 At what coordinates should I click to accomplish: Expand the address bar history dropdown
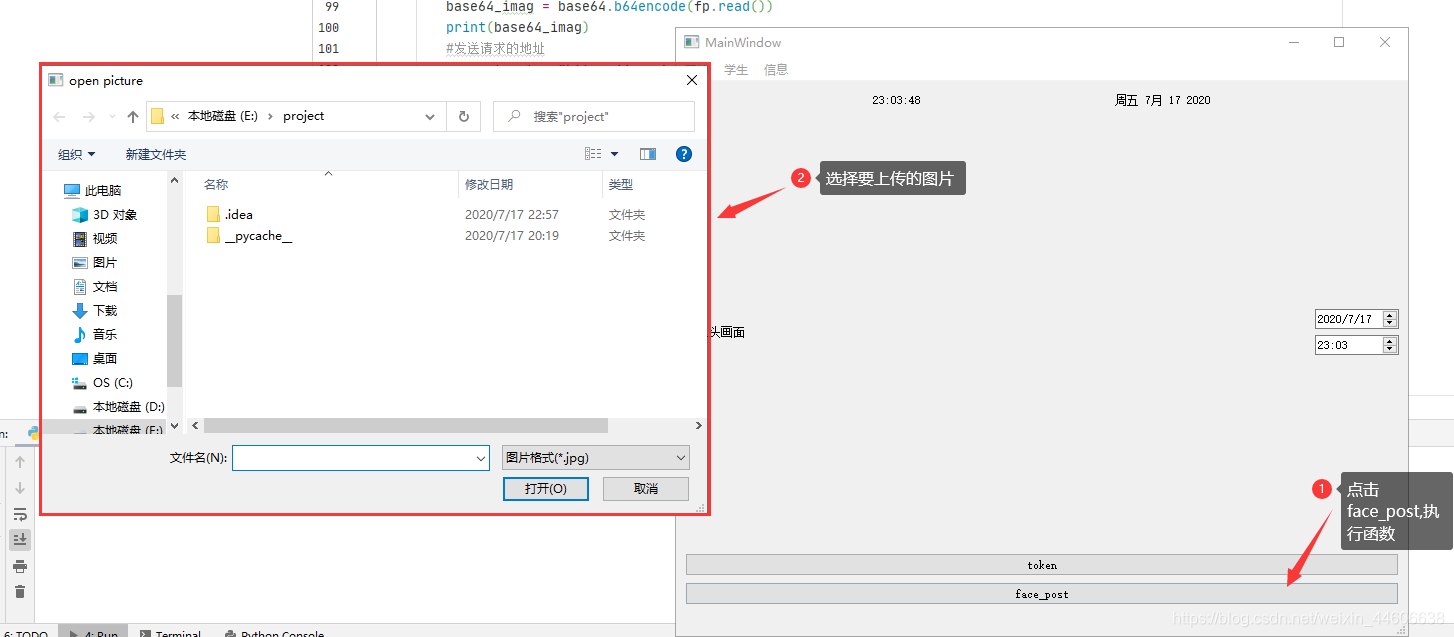pos(430,116)
